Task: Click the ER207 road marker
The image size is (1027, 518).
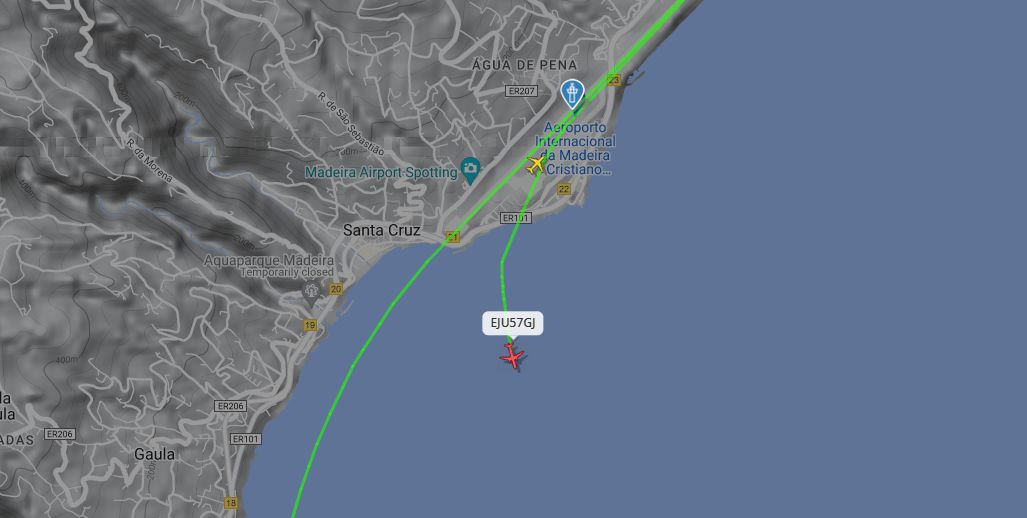Action: click(521, 91)
